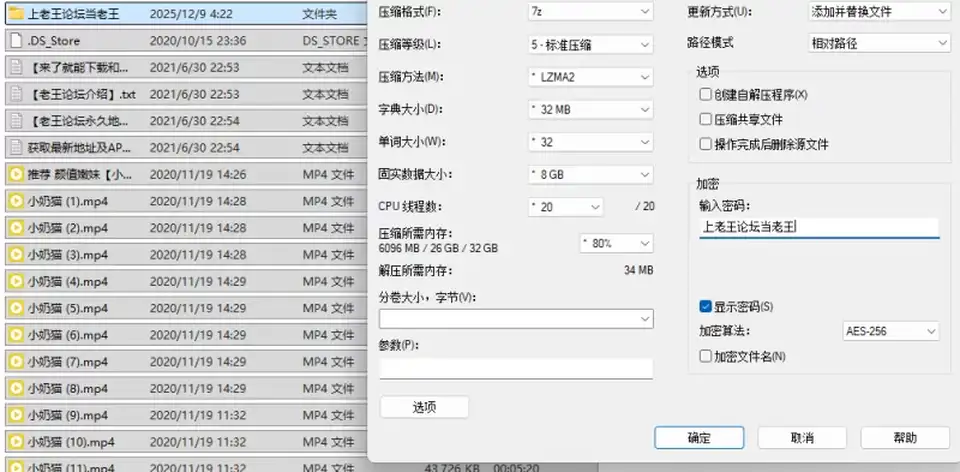Click the .DS_Store file icon

17,41
